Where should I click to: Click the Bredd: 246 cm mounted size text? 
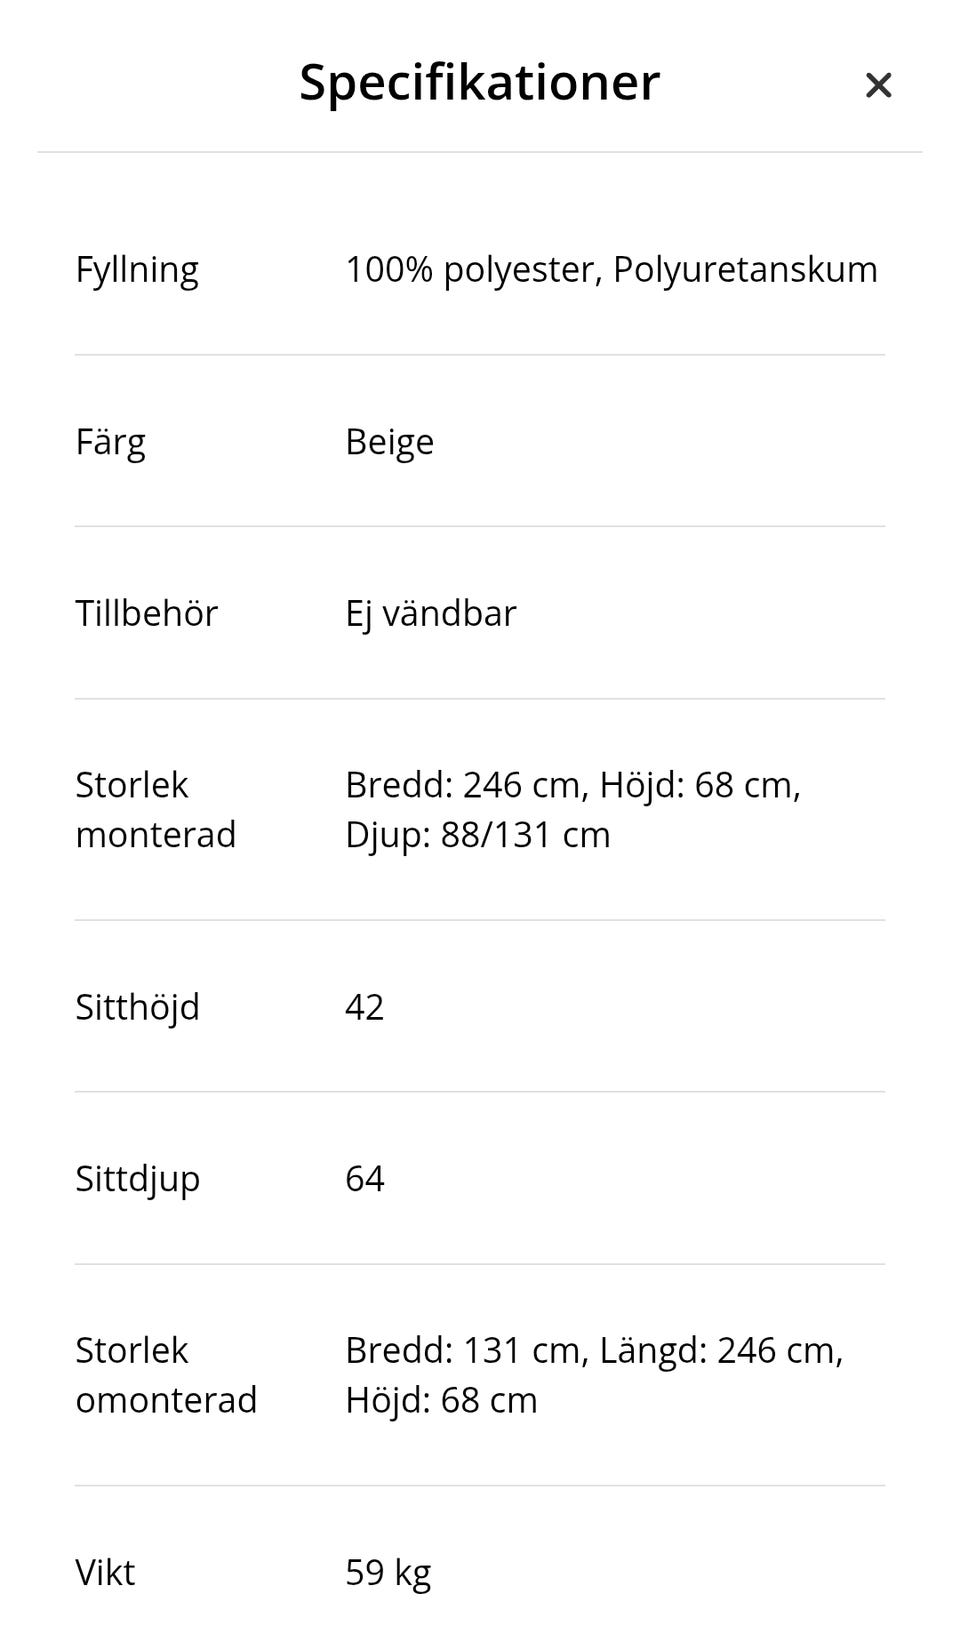tap(462, 786)
